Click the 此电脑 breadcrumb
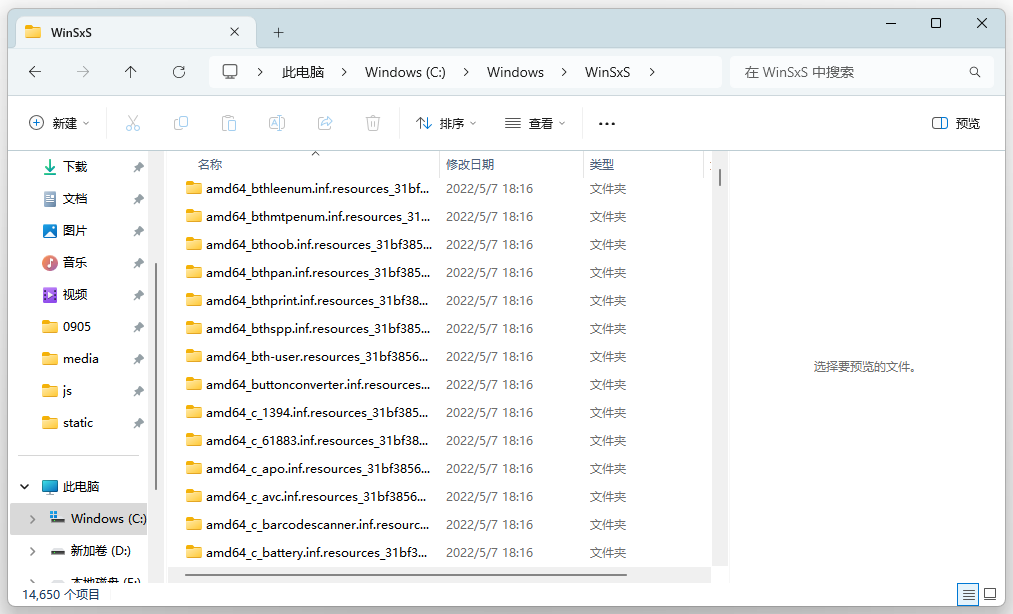This screenshot has width=1013, height=614. [302, 72]
